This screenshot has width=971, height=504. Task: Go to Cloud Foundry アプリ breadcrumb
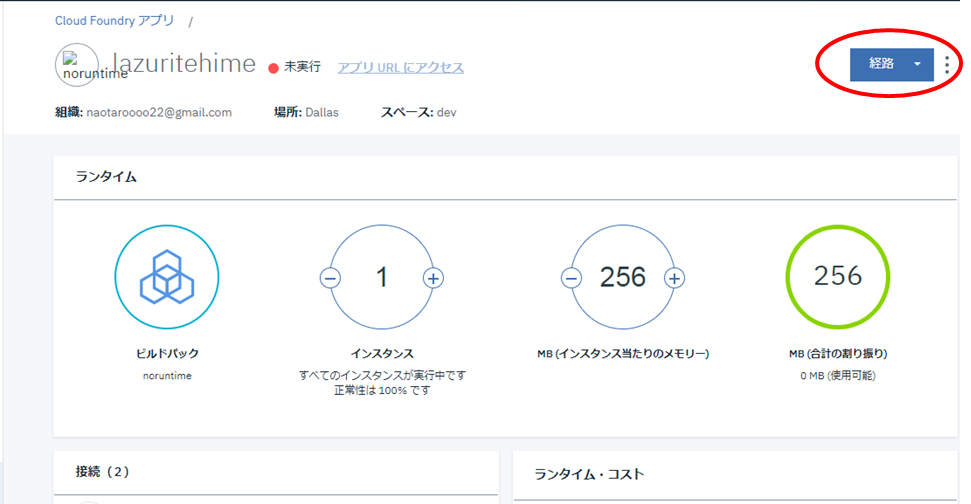[x=115, y=20]
